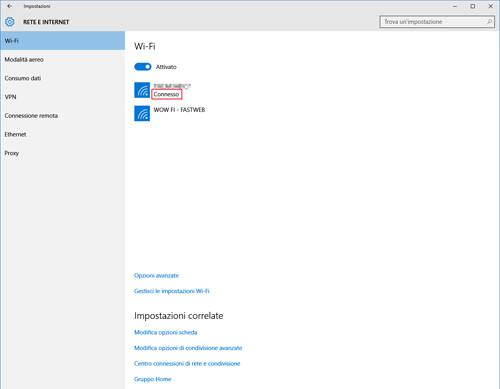This screenshot has width=500, height=389.
Task: Turn off the Wi-Fi Attivato switch
Action: (x=143, y=67)
